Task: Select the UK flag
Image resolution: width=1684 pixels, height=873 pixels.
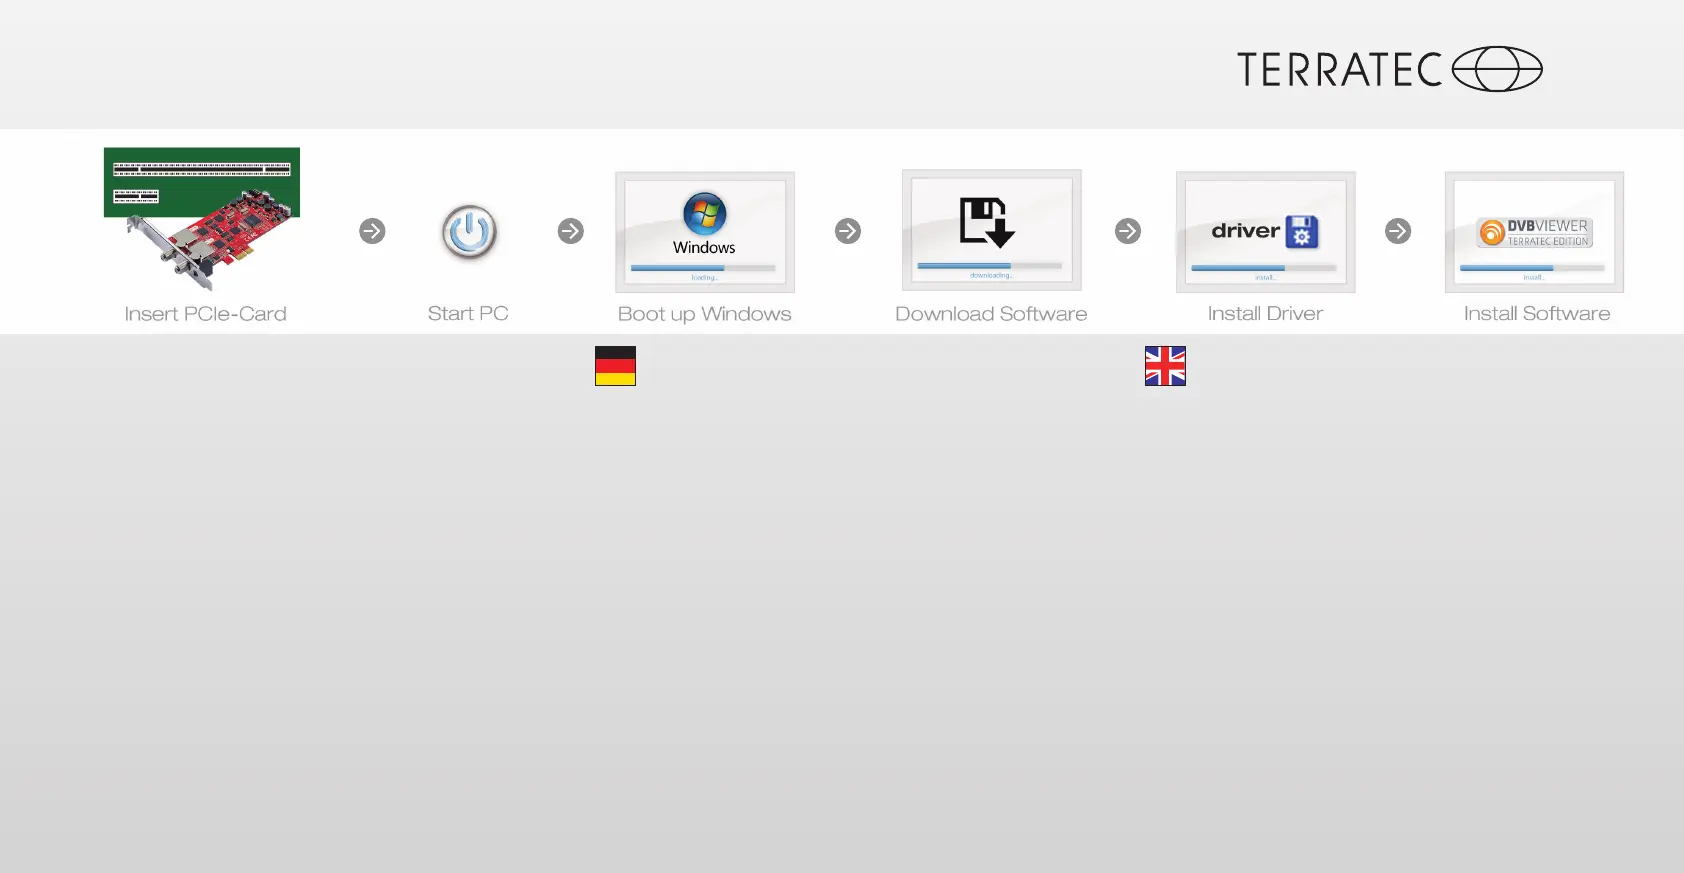Action: coord(1165,366)
